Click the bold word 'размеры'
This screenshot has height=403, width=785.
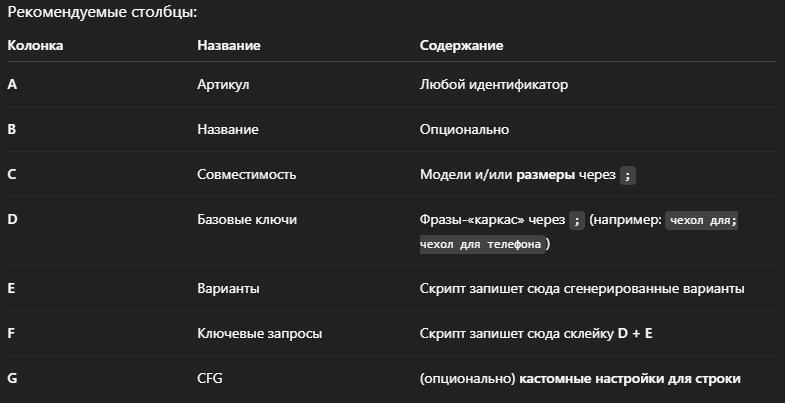tap(545, 174)
